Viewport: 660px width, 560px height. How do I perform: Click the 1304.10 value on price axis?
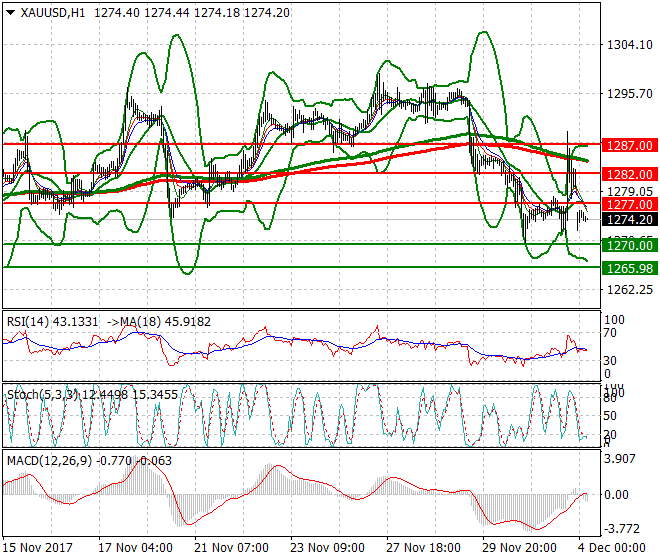pyautogui.click(x=630, y=45)
